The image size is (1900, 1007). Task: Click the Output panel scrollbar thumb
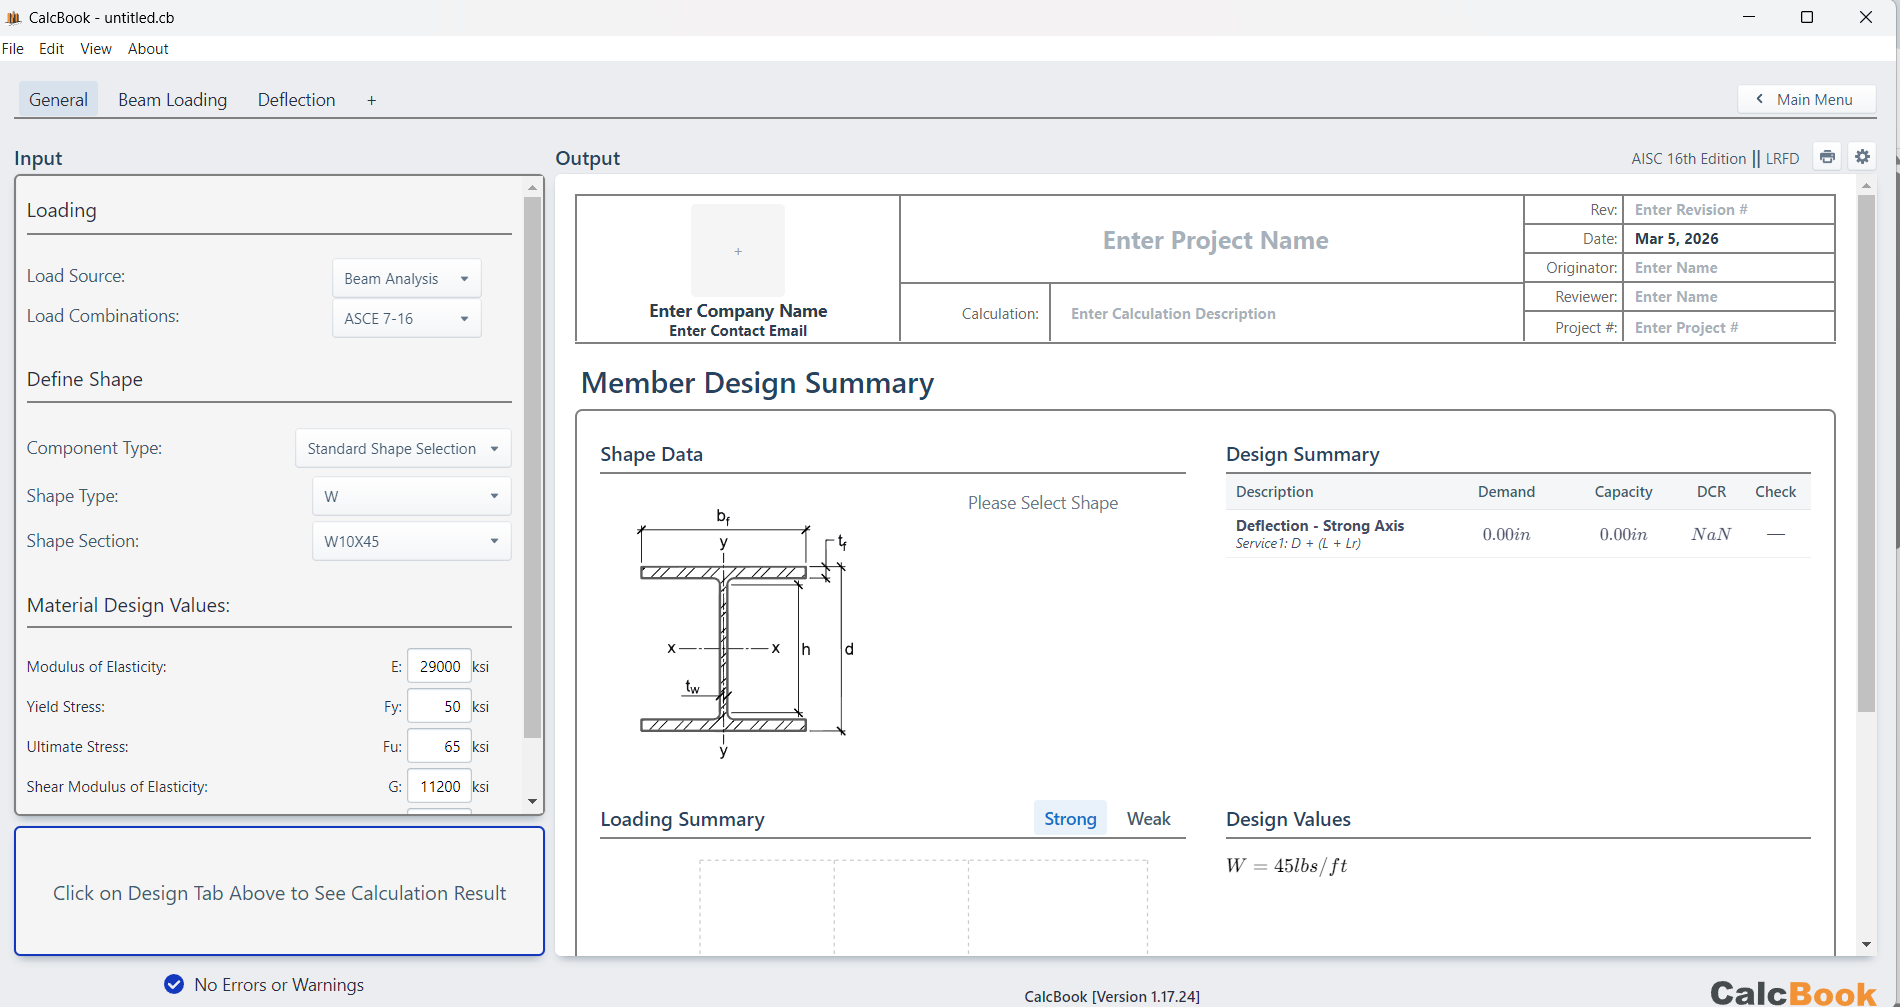click(1866, 453)
